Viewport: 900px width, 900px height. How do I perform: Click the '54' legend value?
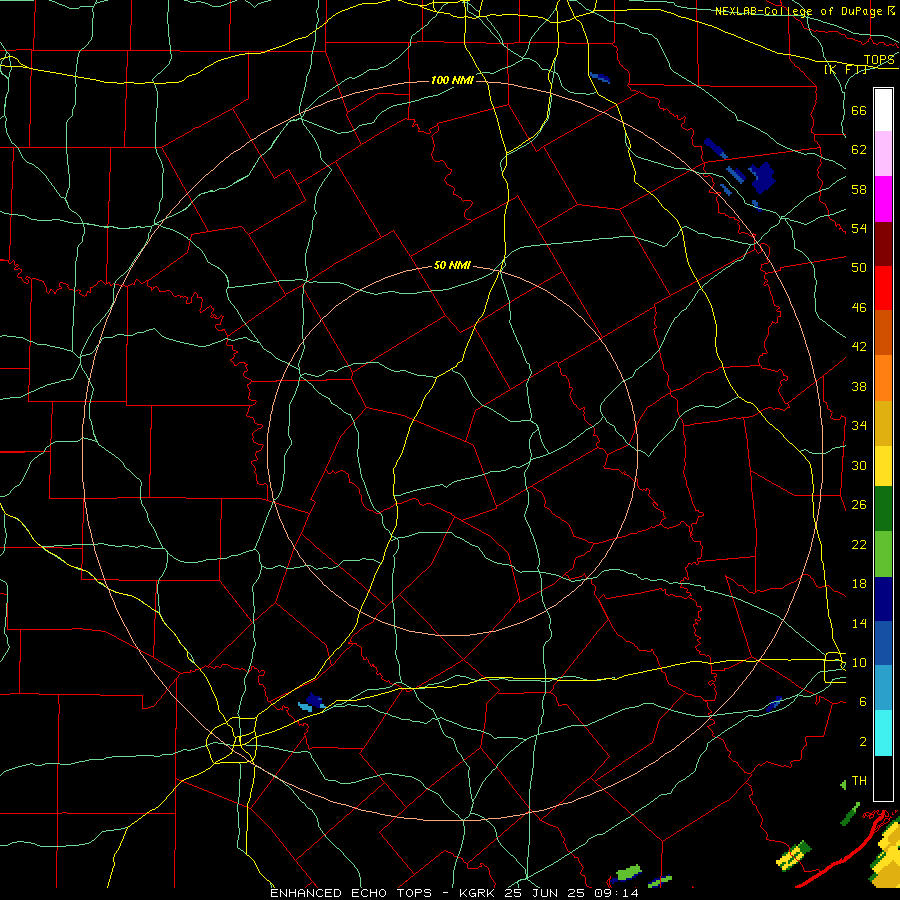(859, 228)
